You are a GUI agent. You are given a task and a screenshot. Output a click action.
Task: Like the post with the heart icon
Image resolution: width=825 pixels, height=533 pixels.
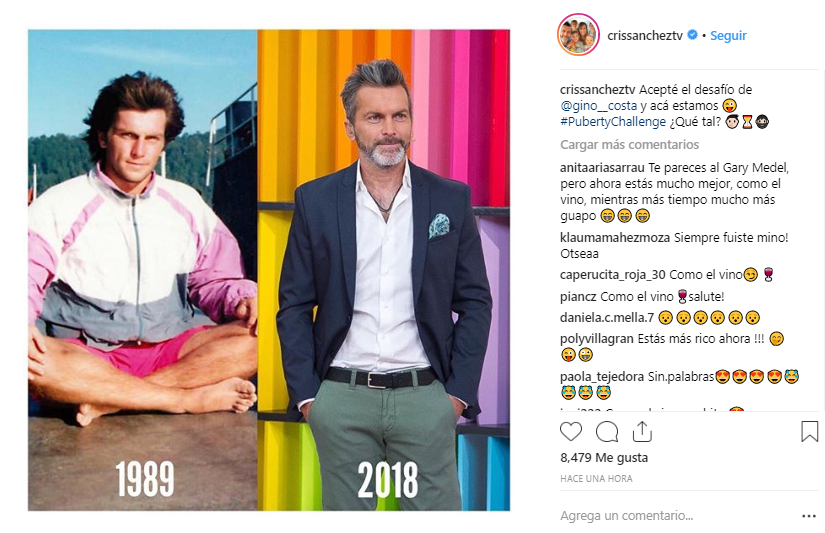pos(571,432)
